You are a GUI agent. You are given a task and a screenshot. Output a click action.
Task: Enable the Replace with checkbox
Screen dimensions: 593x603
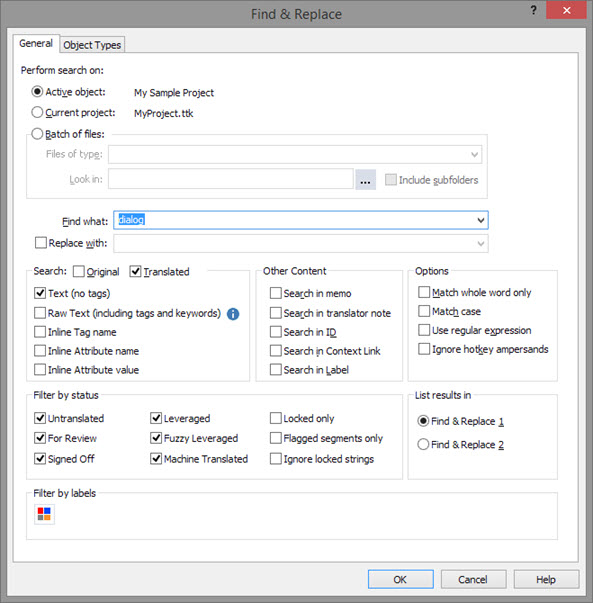pyautogui.click(x=40, y=243)
